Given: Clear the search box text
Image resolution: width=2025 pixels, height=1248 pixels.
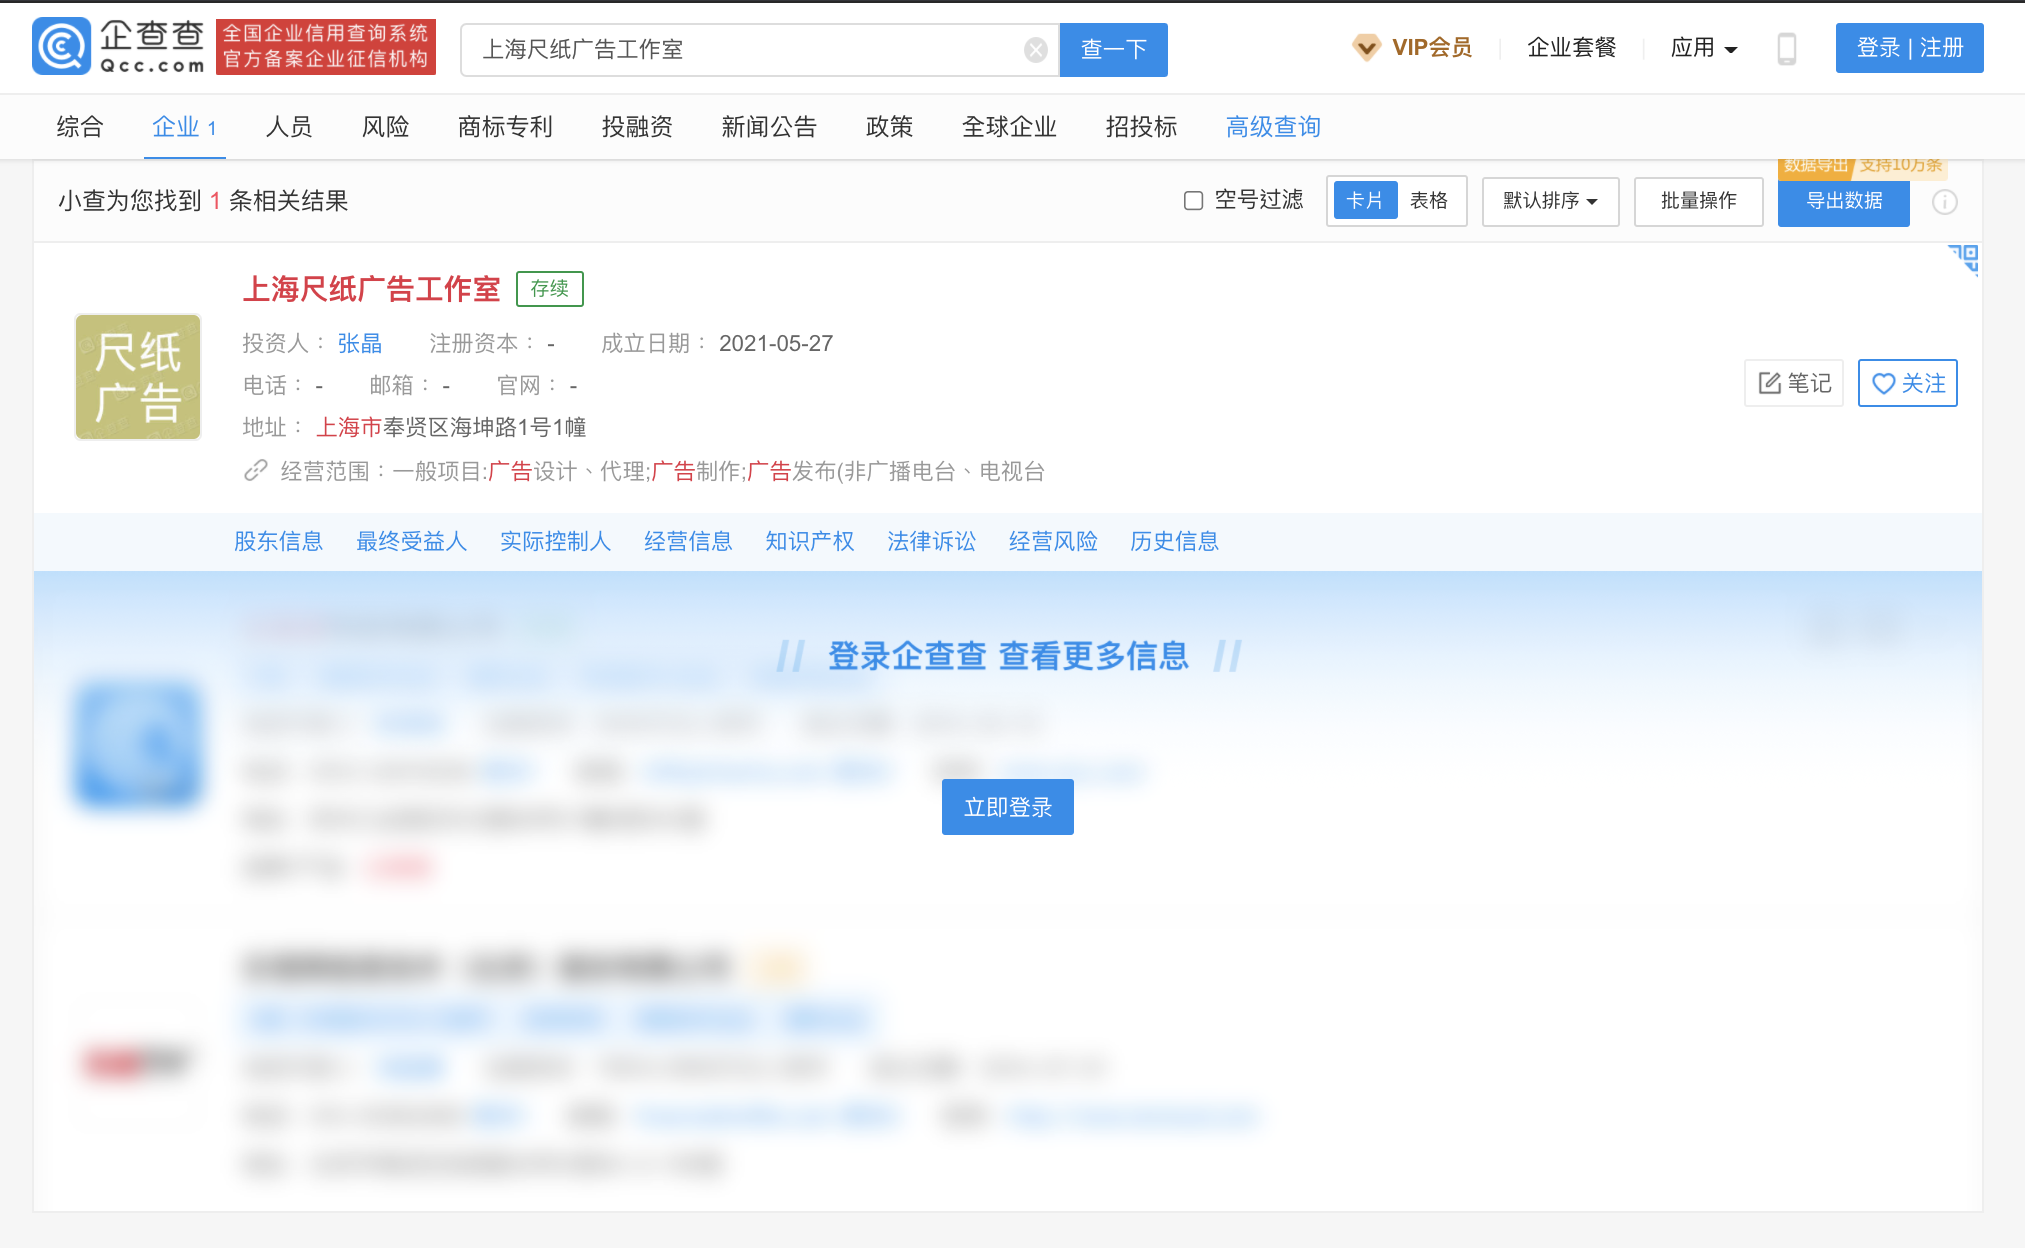Looking at the screenshot, I should (x=1036, y=50).
